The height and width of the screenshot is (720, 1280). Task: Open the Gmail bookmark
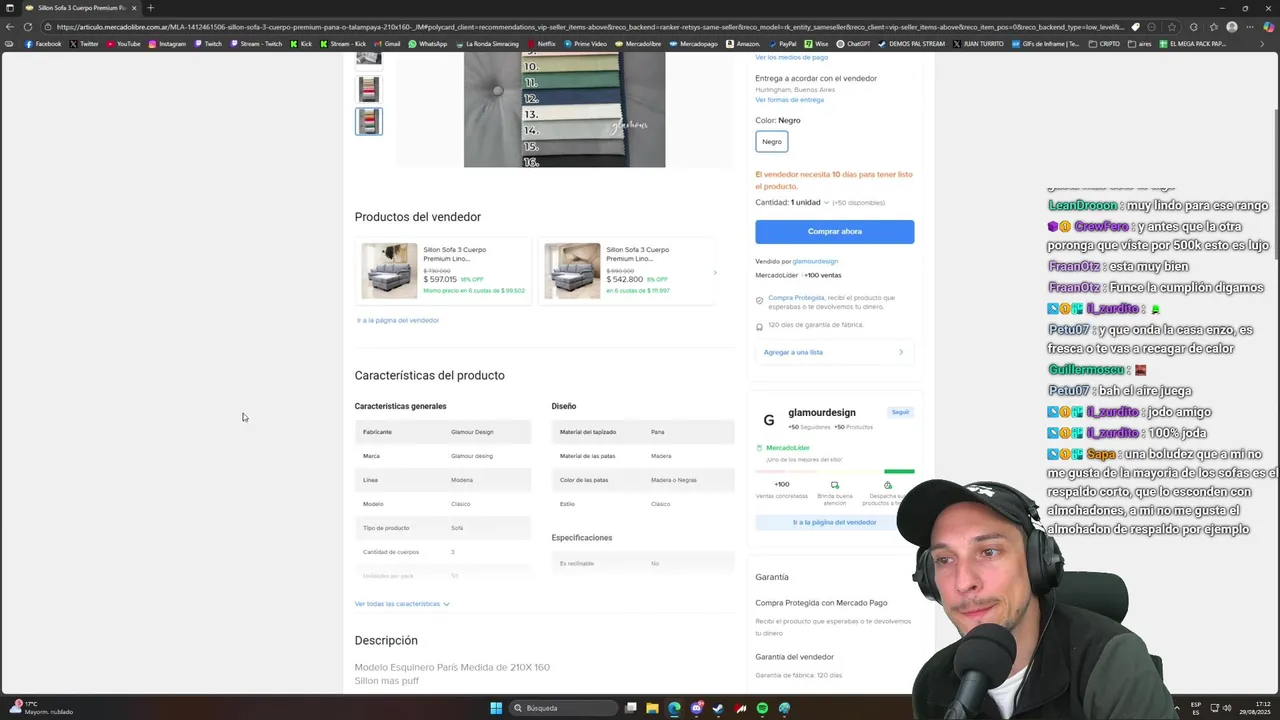pyautogui.click(x=387, y=44)
